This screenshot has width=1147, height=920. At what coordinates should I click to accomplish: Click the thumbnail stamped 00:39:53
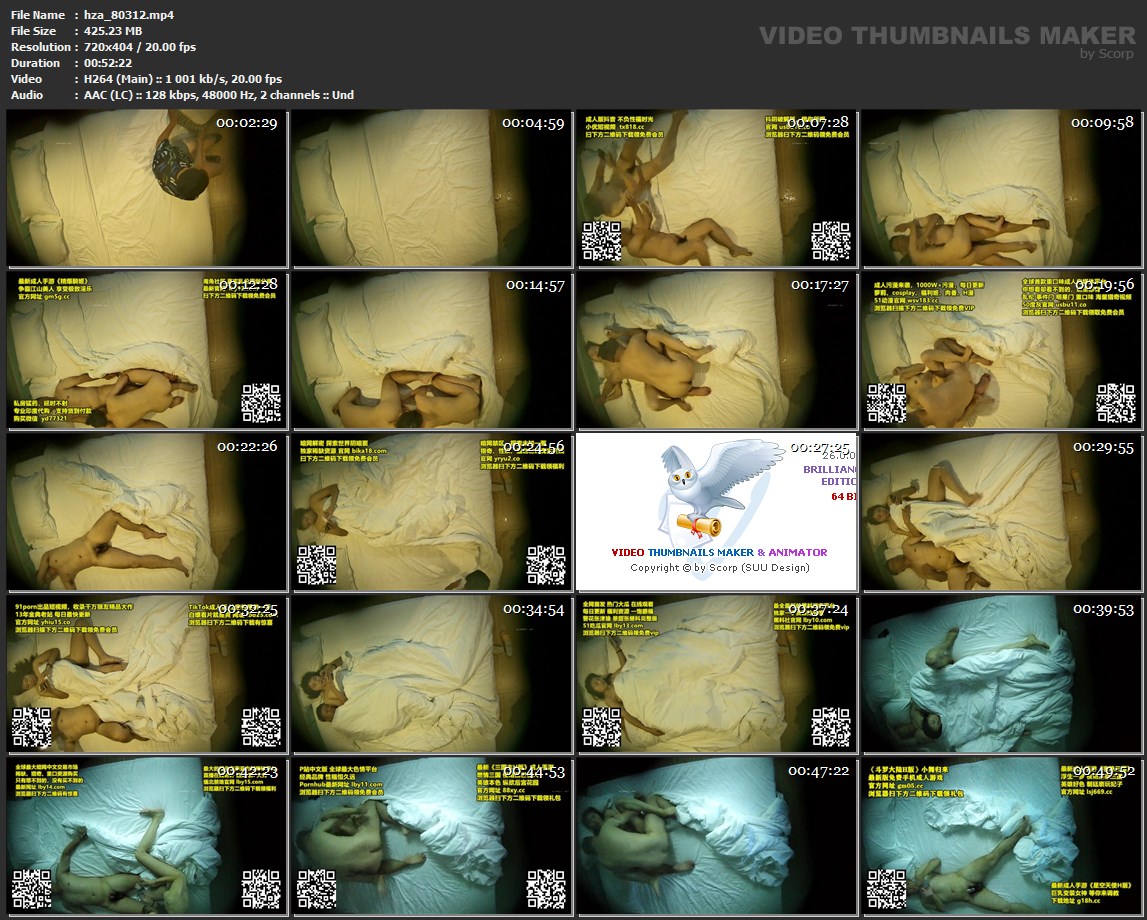click(1002, 675)
